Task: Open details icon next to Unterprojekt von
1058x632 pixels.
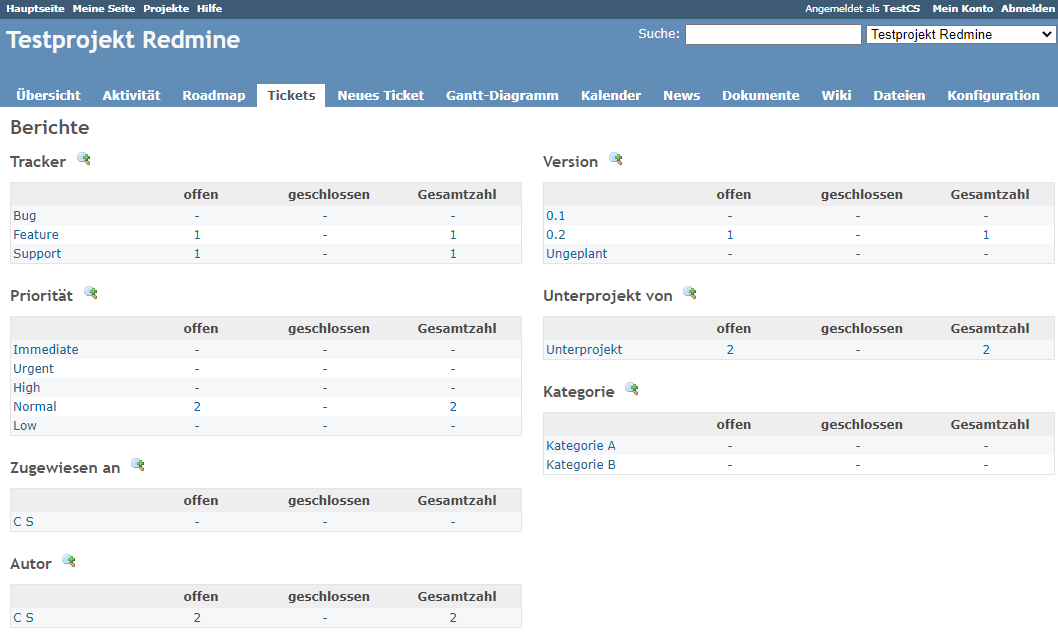Action: tap(690, 293)
